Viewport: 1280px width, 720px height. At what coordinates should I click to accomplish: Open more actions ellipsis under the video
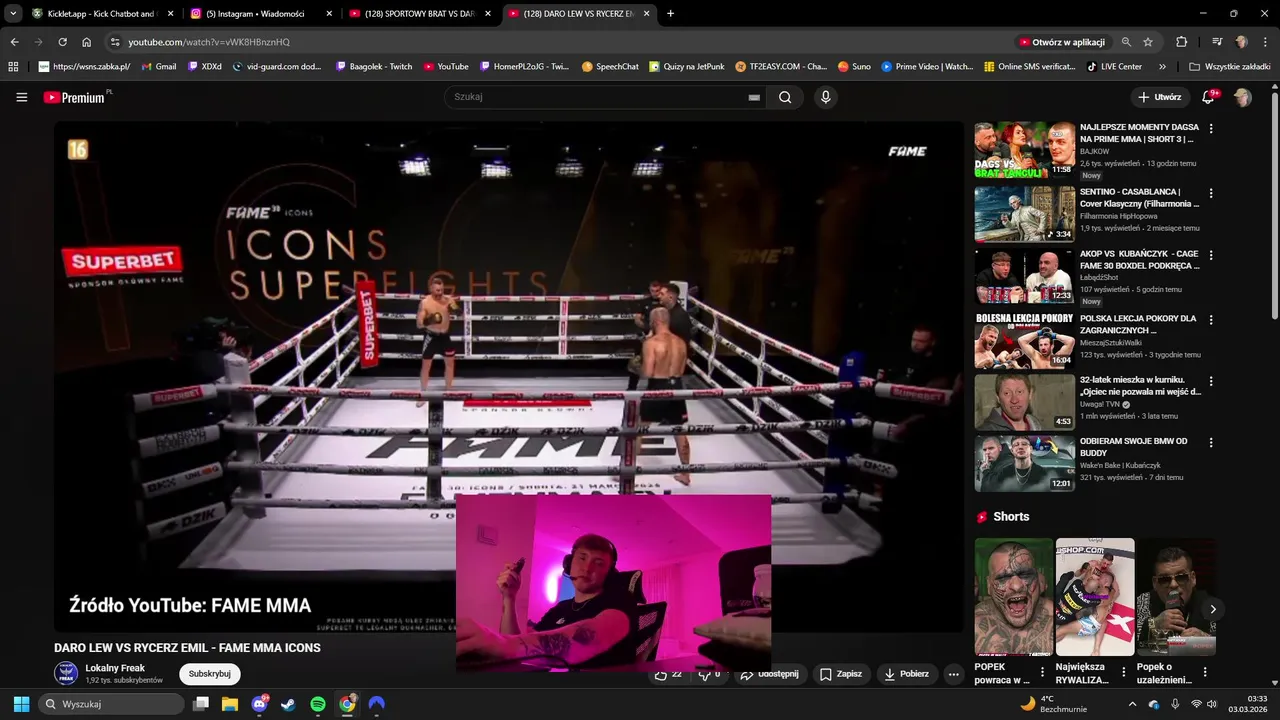click(x=953, y=674)
